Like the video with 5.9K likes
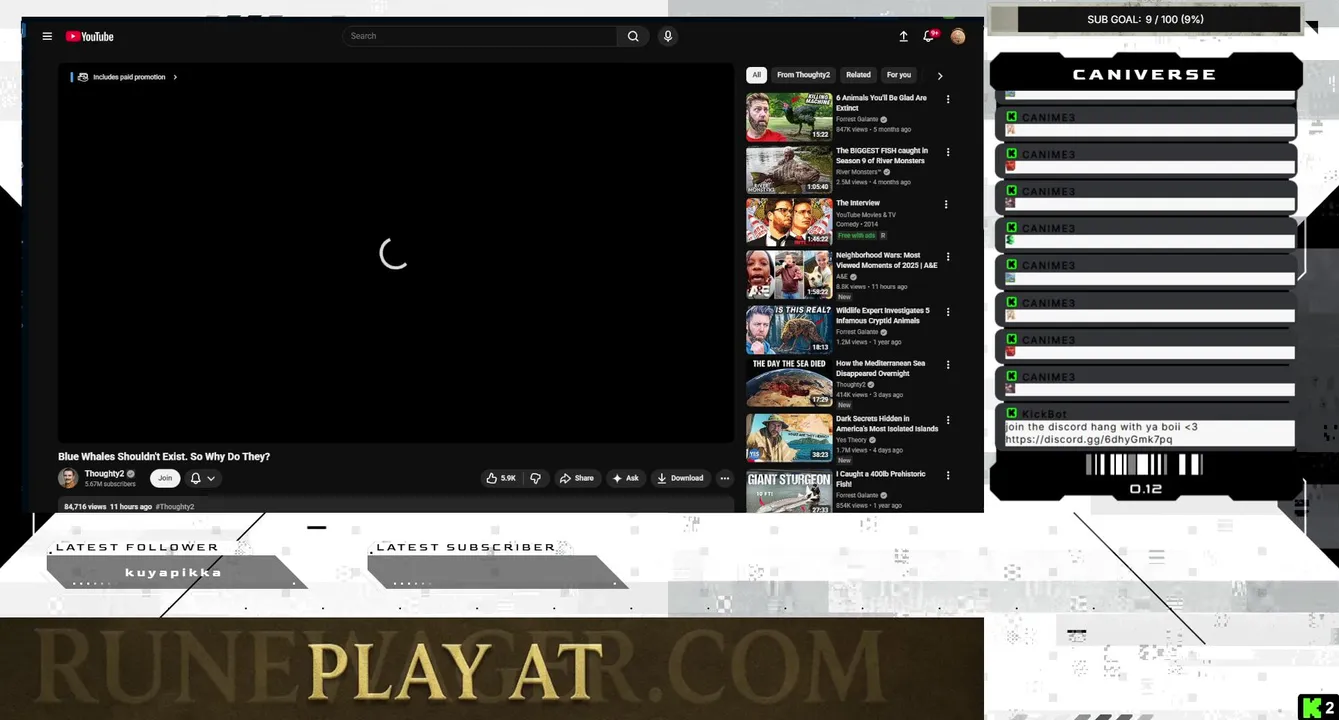The height and width of the screenshot is (720, 1339). point(501,478)
